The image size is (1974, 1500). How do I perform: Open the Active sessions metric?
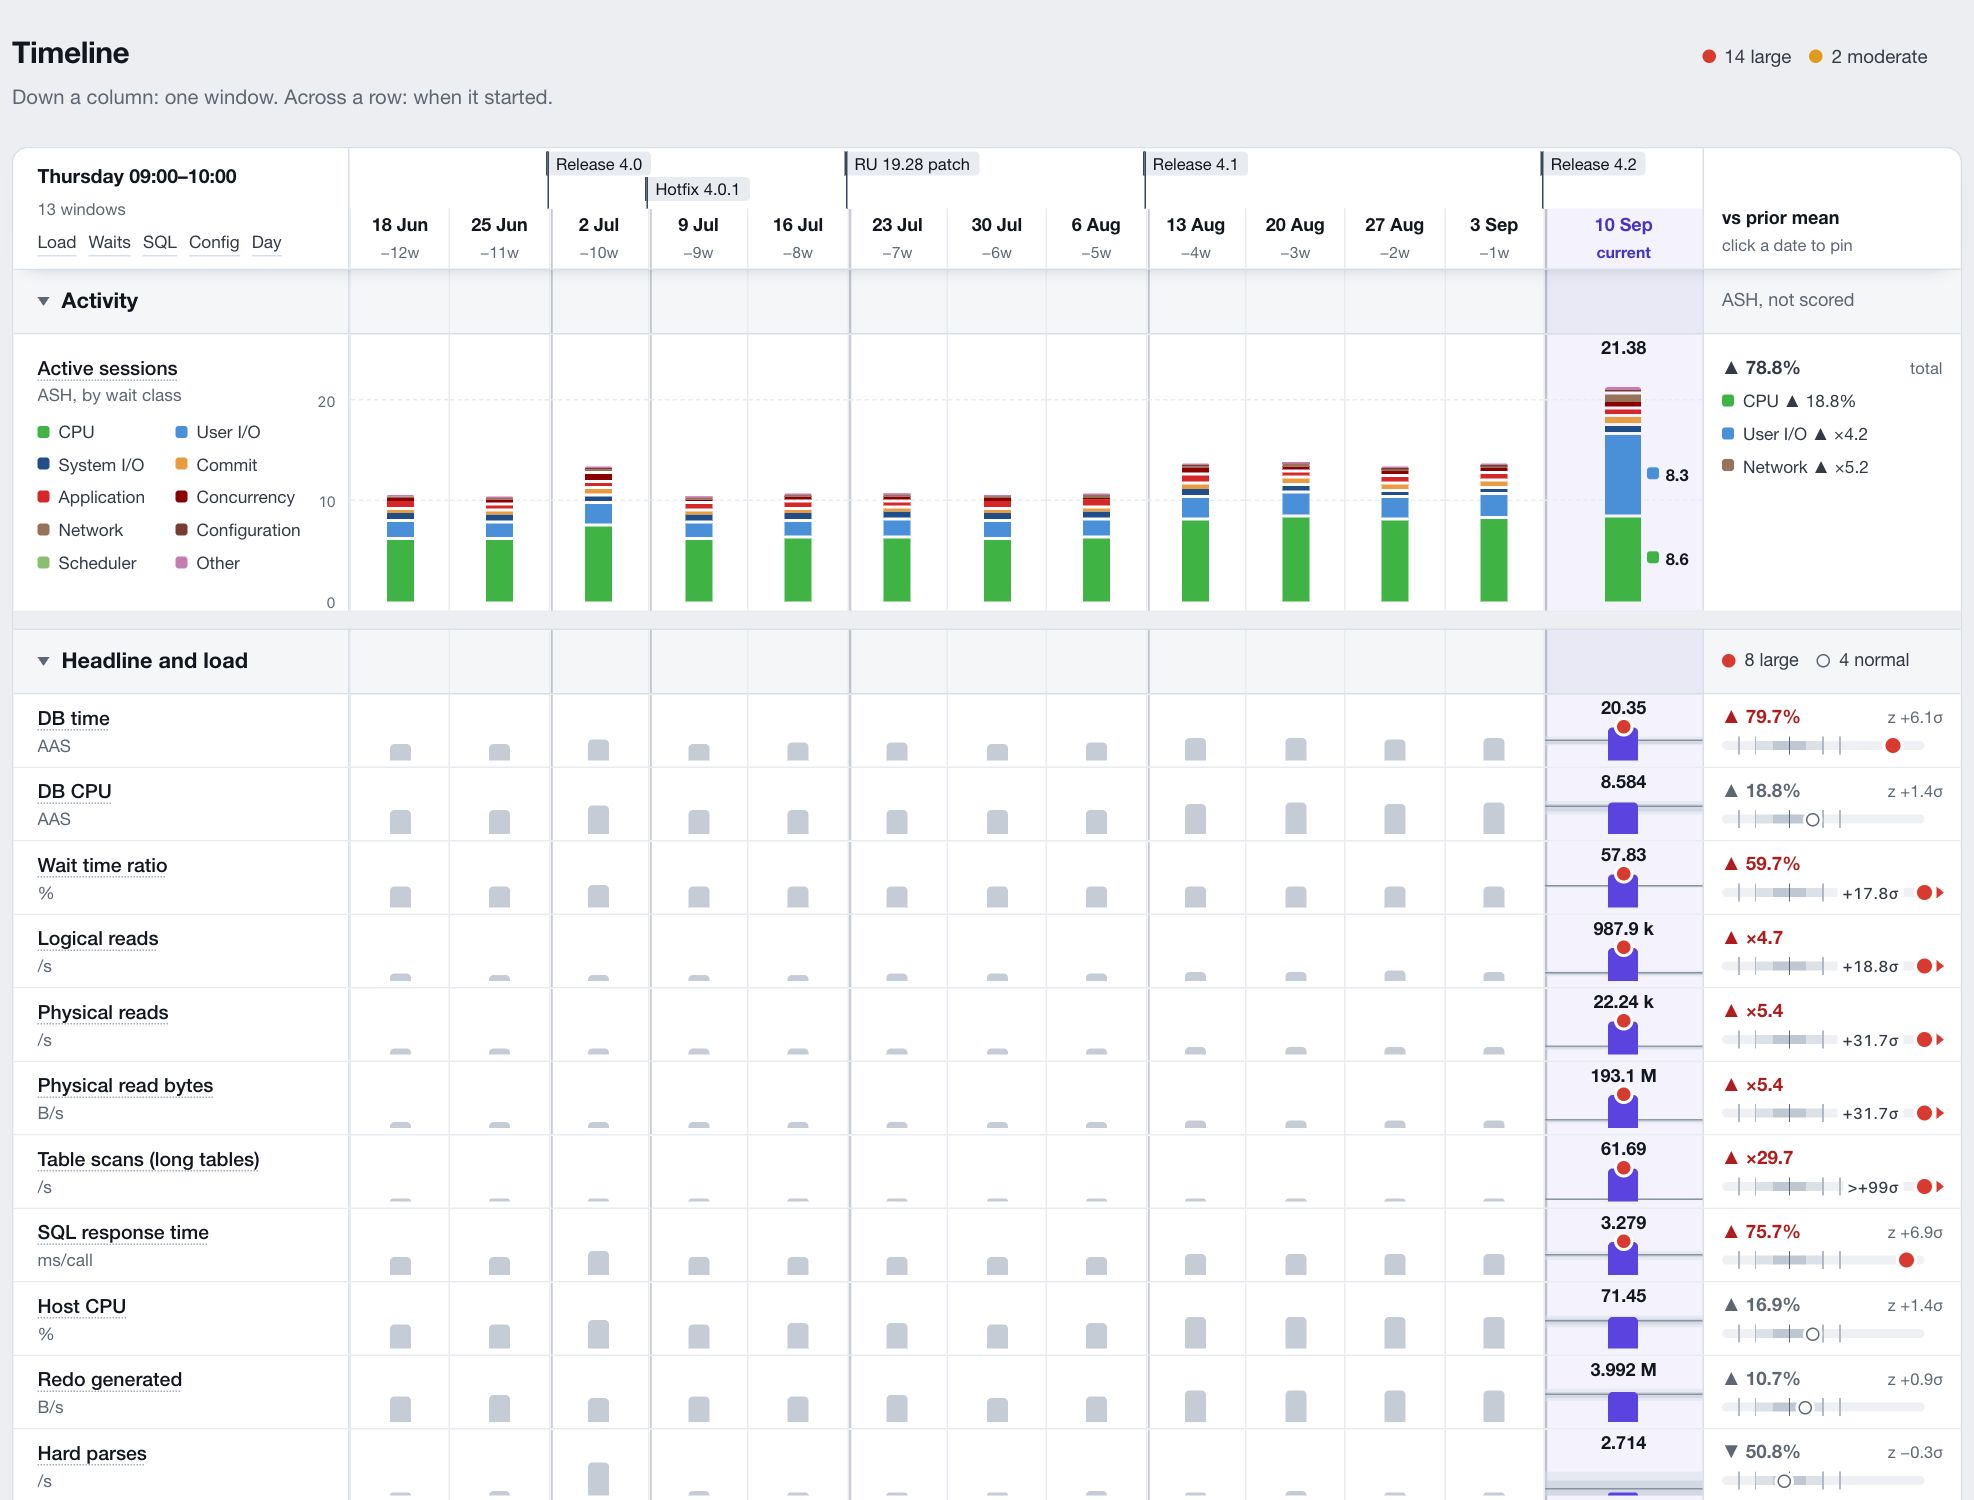pos(107,368)
